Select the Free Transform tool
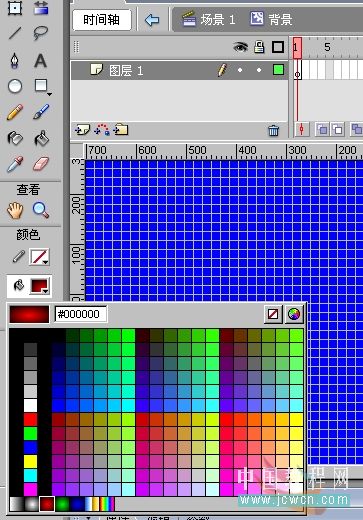This screenshot has height=520, width=363. pos(15,7)
